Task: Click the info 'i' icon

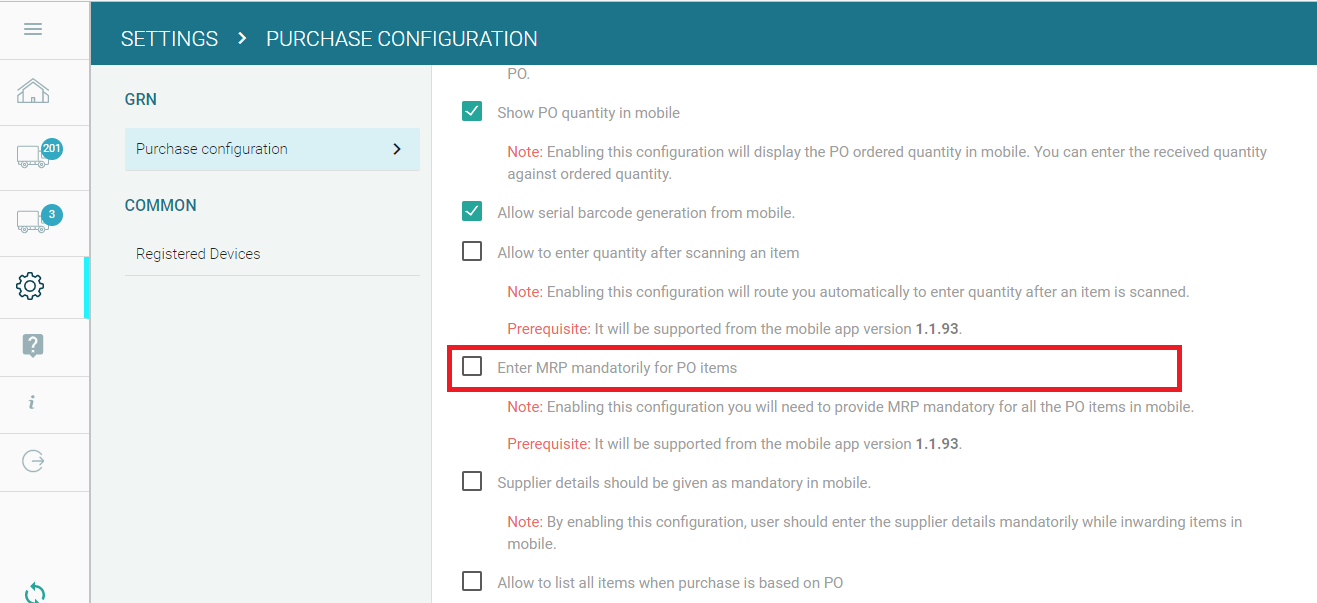Action: 32,403
